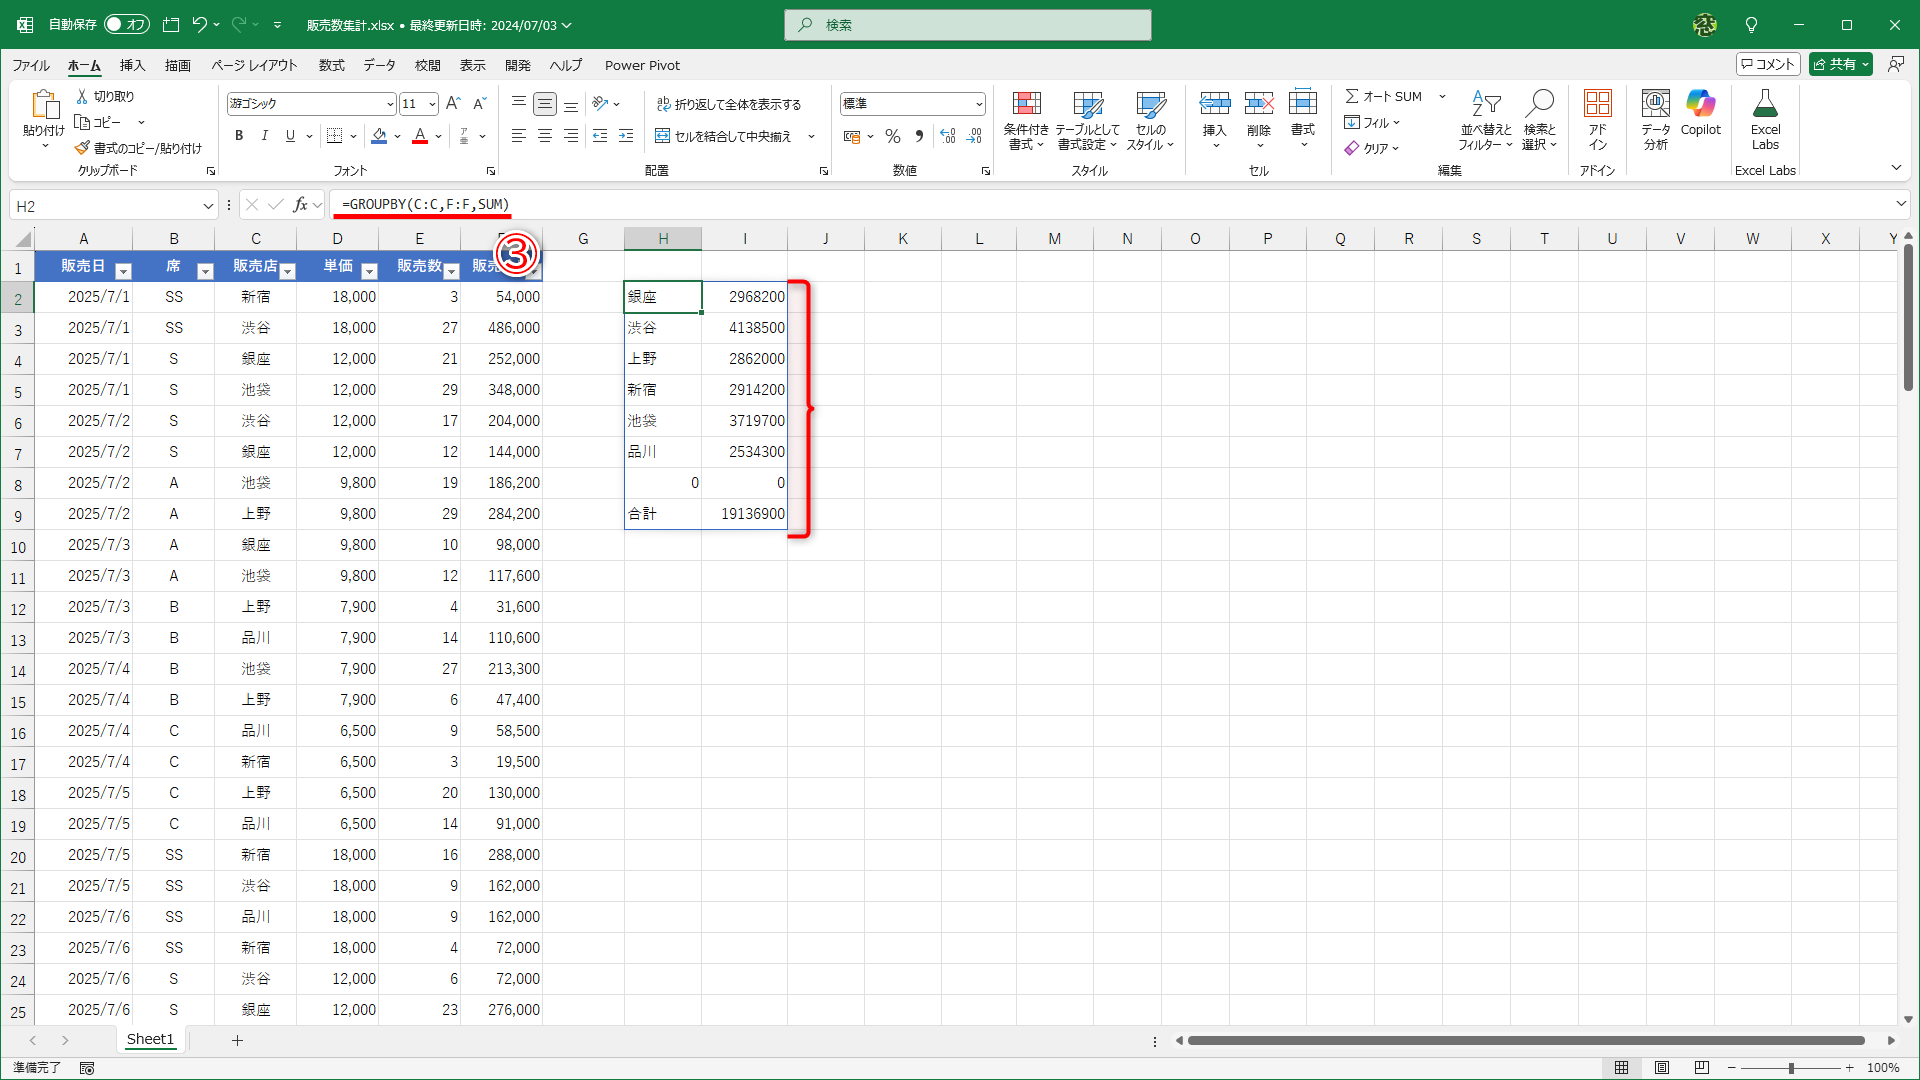This screenshot has width=1920, height=1080.
Task: Click the 共有 (Share) button
Action: coord(1840,63)
